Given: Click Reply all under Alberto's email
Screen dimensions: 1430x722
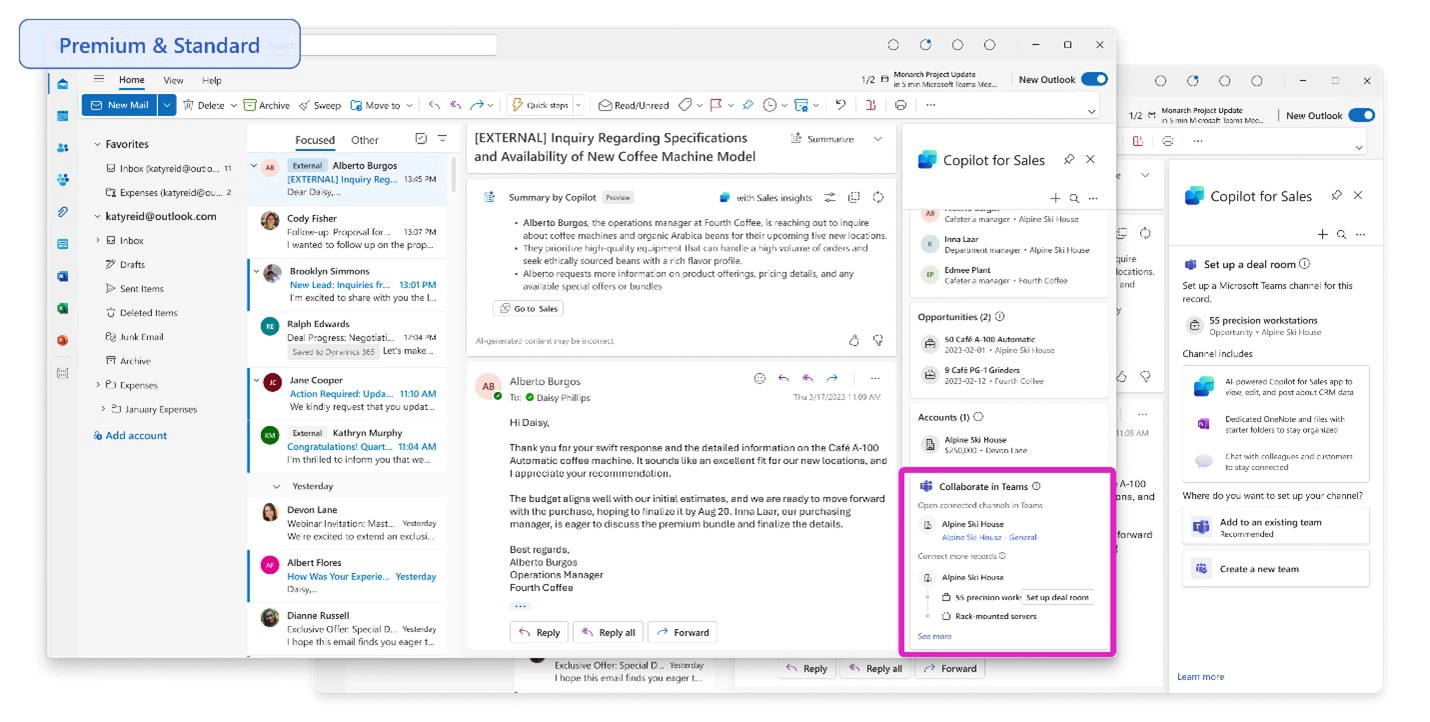Looking at the screenshot, I should [x=607, y=632].
